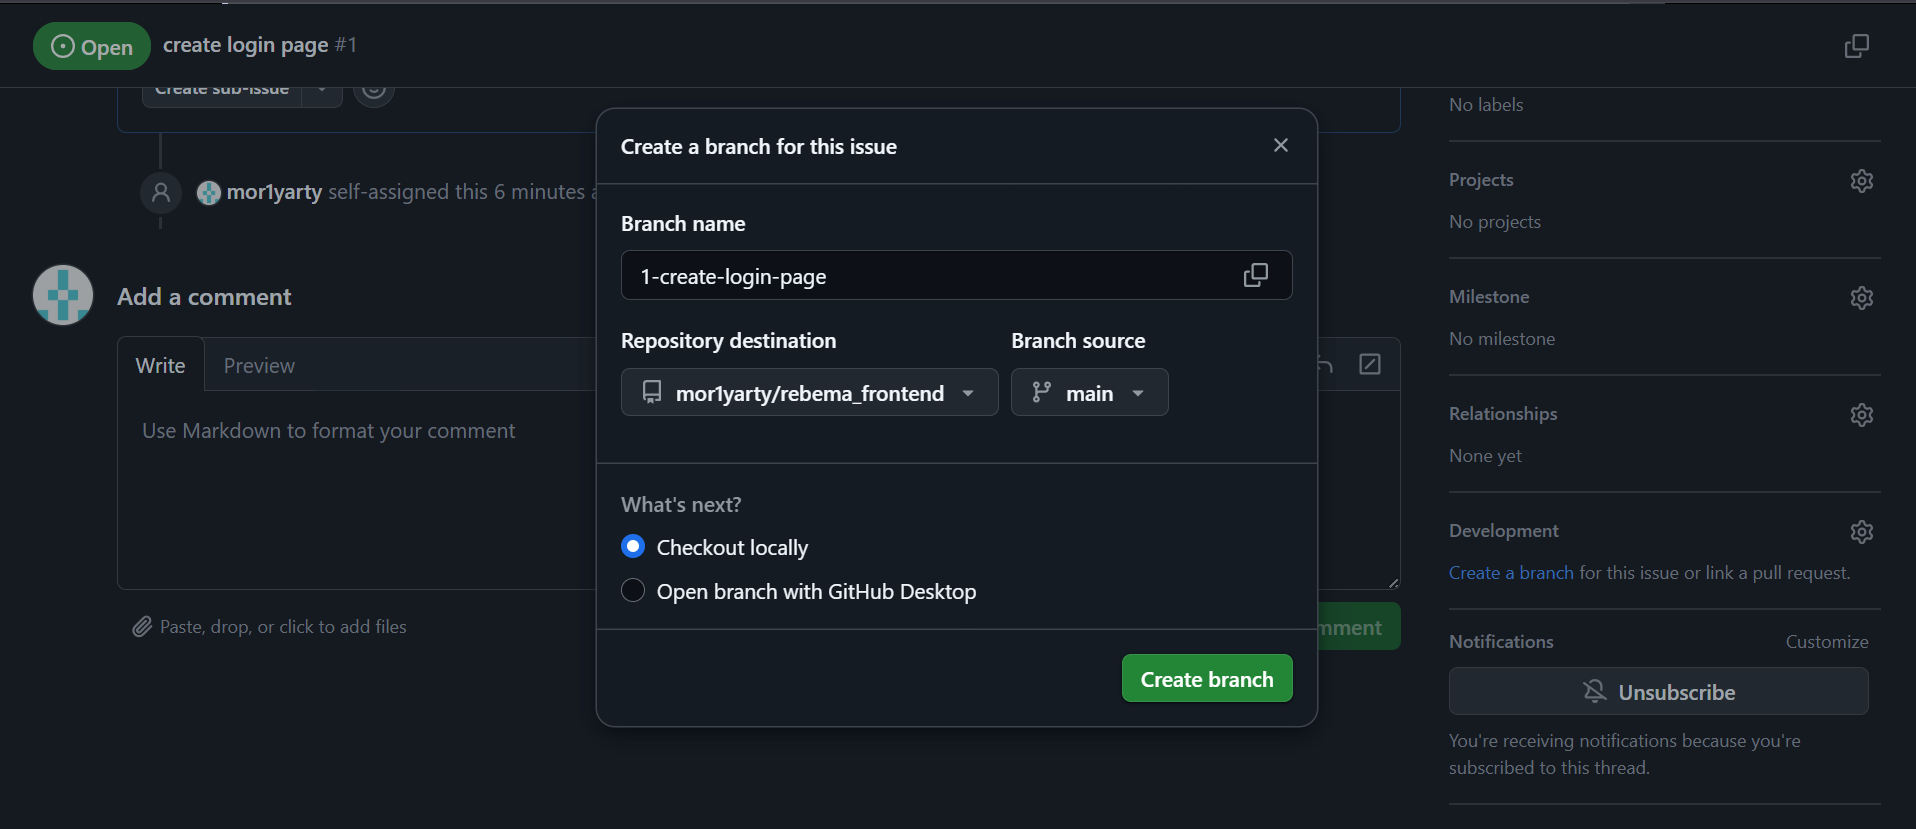Select Open branch with GitHub Desktop

click(x=633, y=591)
